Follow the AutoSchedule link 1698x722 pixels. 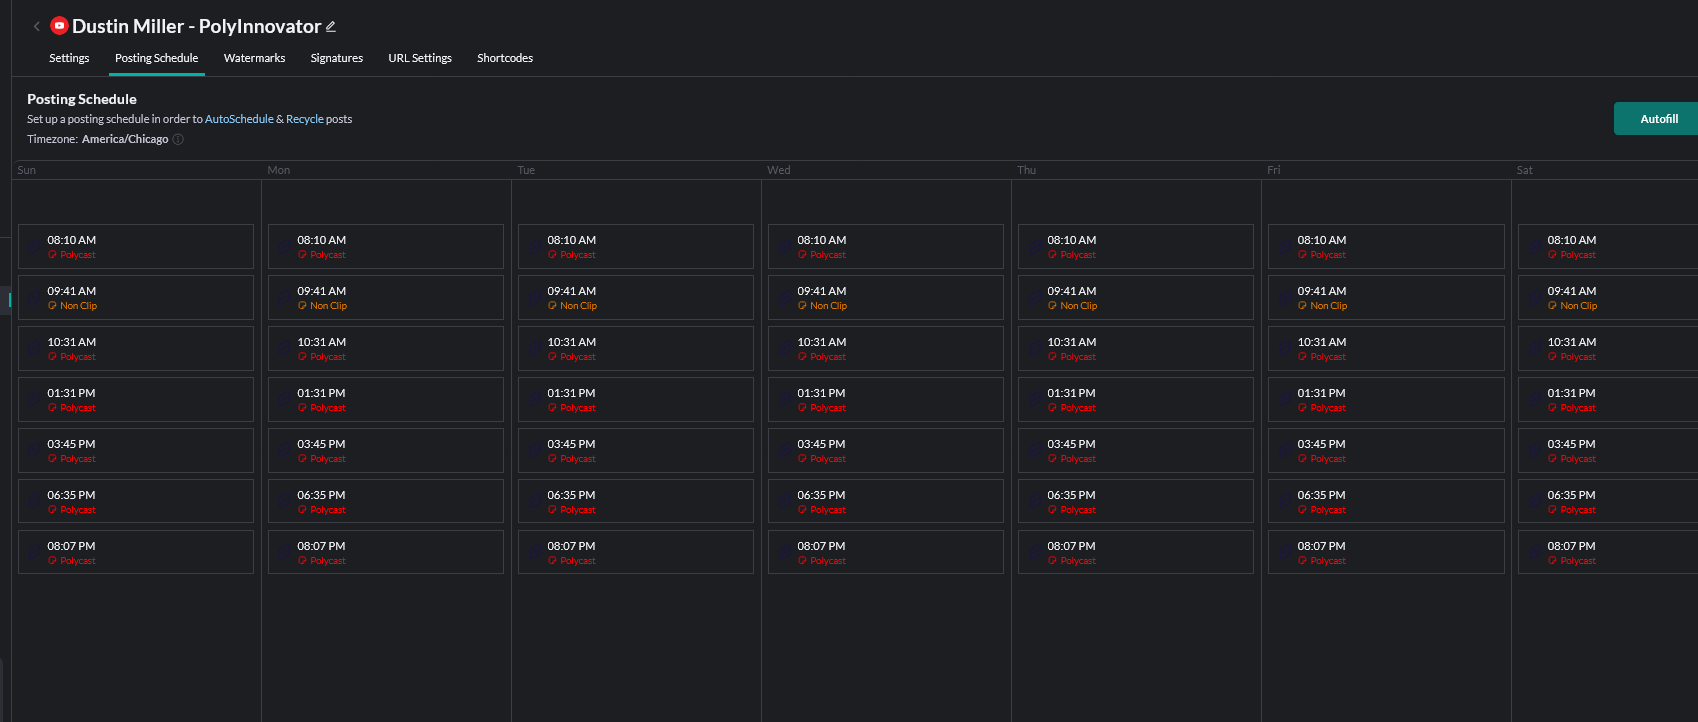[239, 119]
